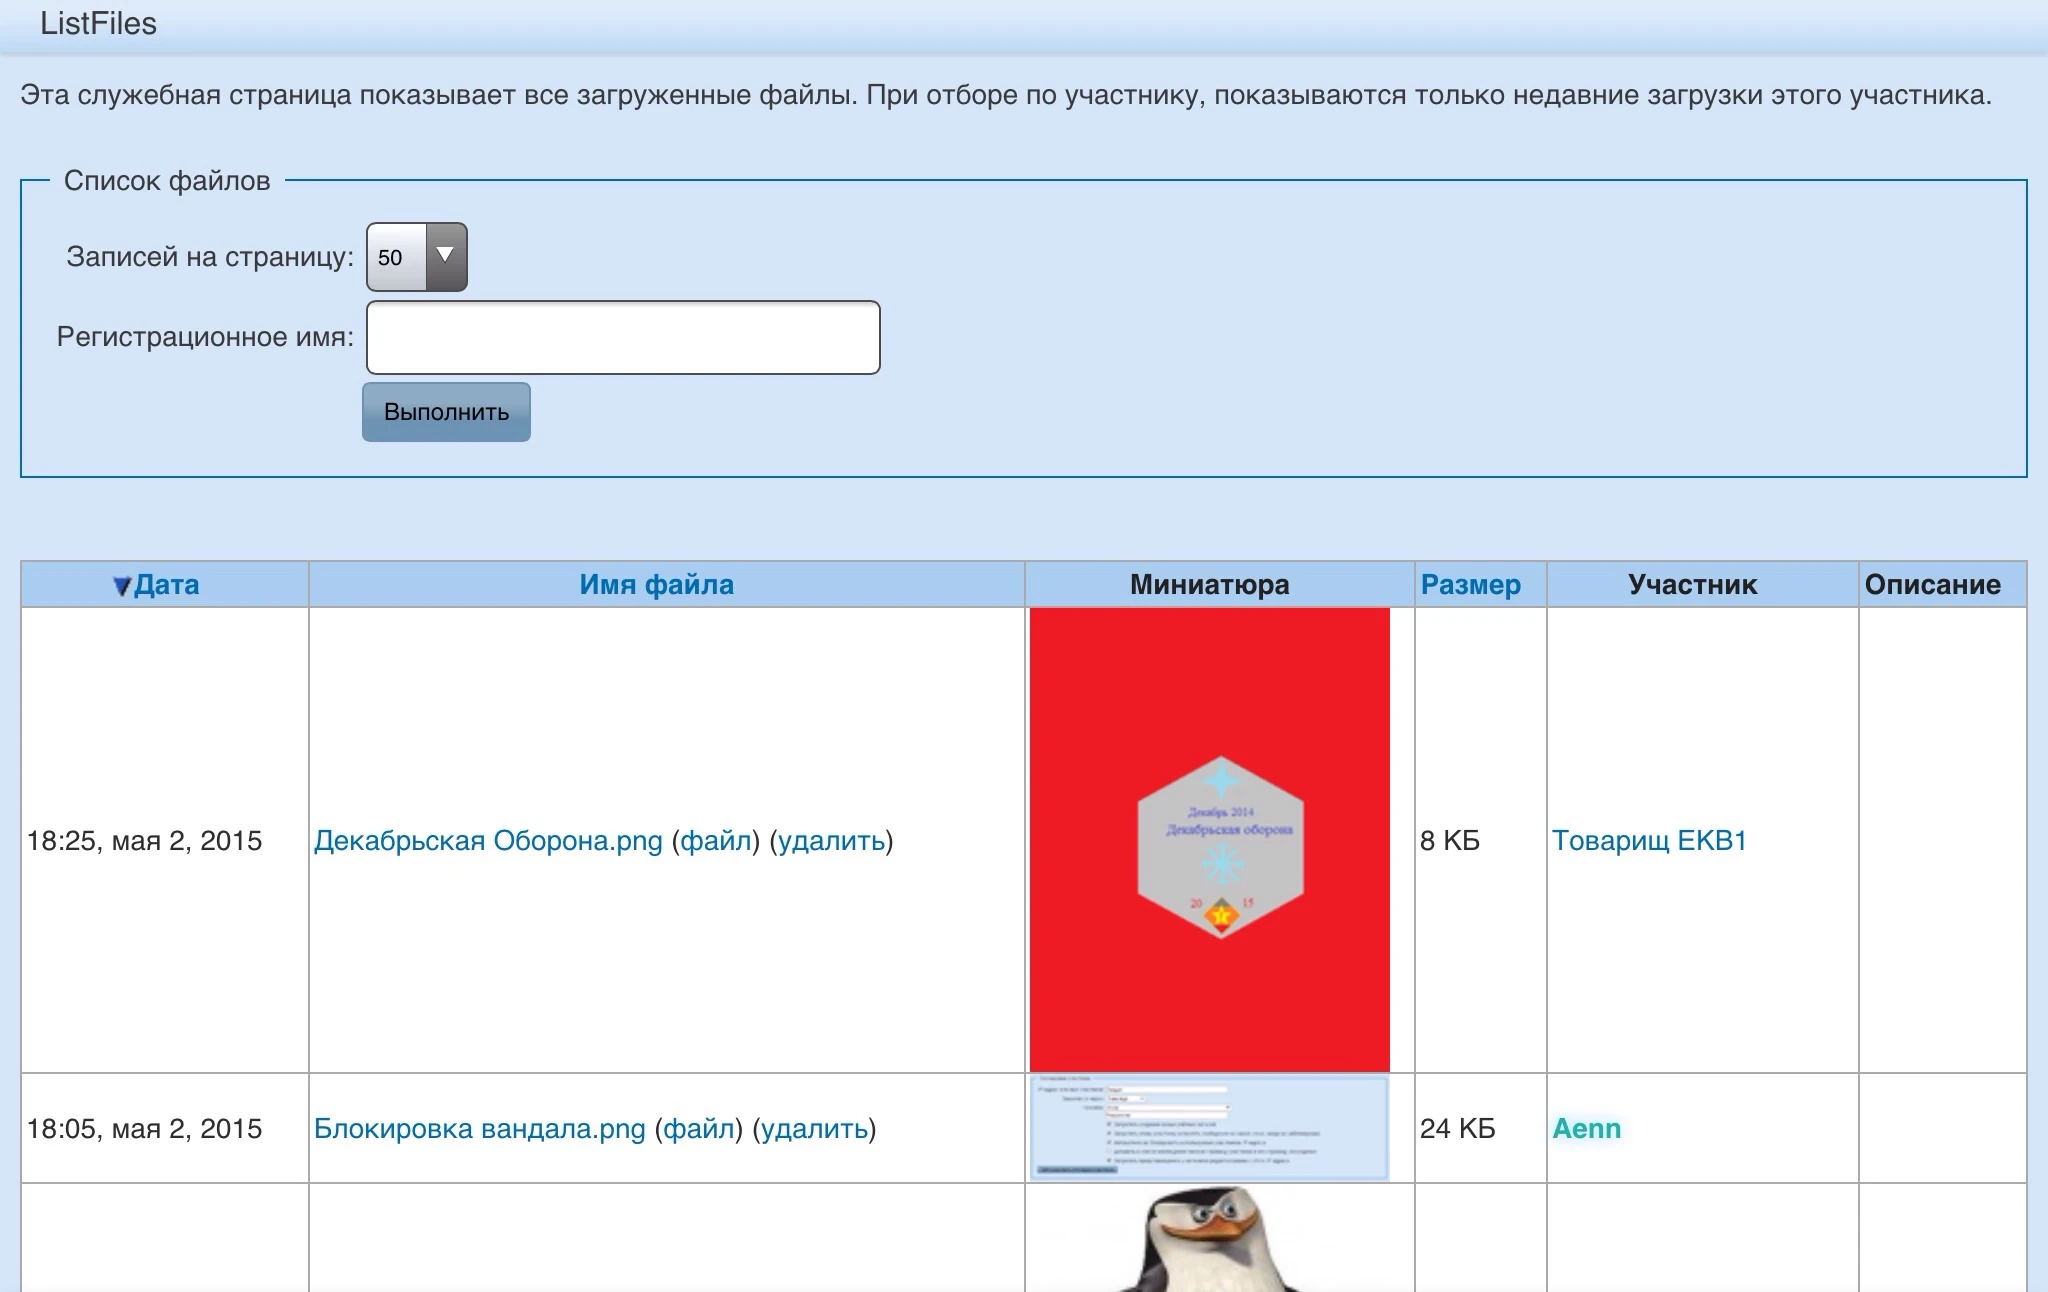Open the records per page dropdown

click(x=416, y=257)
